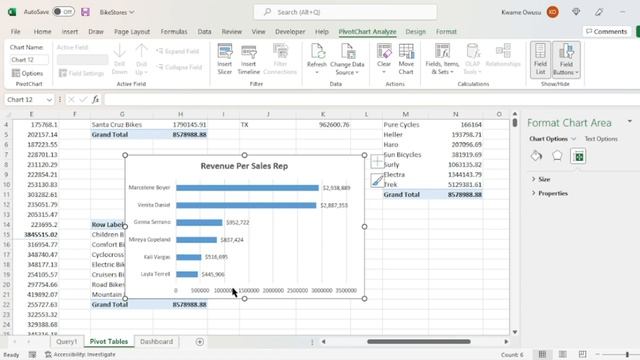This screenshot has width=640, height=360.
Task: Select the chart title Revenue Per Sales Rep
Action: (244, 166)
